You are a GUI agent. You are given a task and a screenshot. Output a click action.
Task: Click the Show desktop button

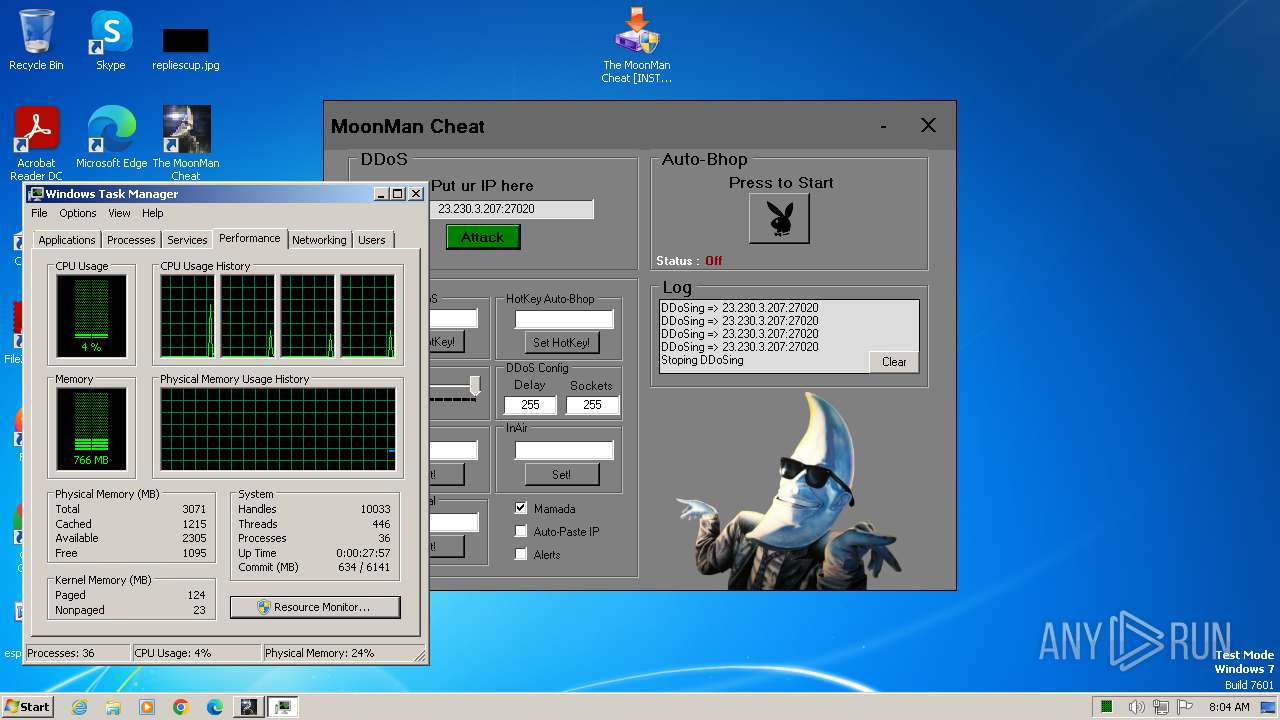point(1269,707)
